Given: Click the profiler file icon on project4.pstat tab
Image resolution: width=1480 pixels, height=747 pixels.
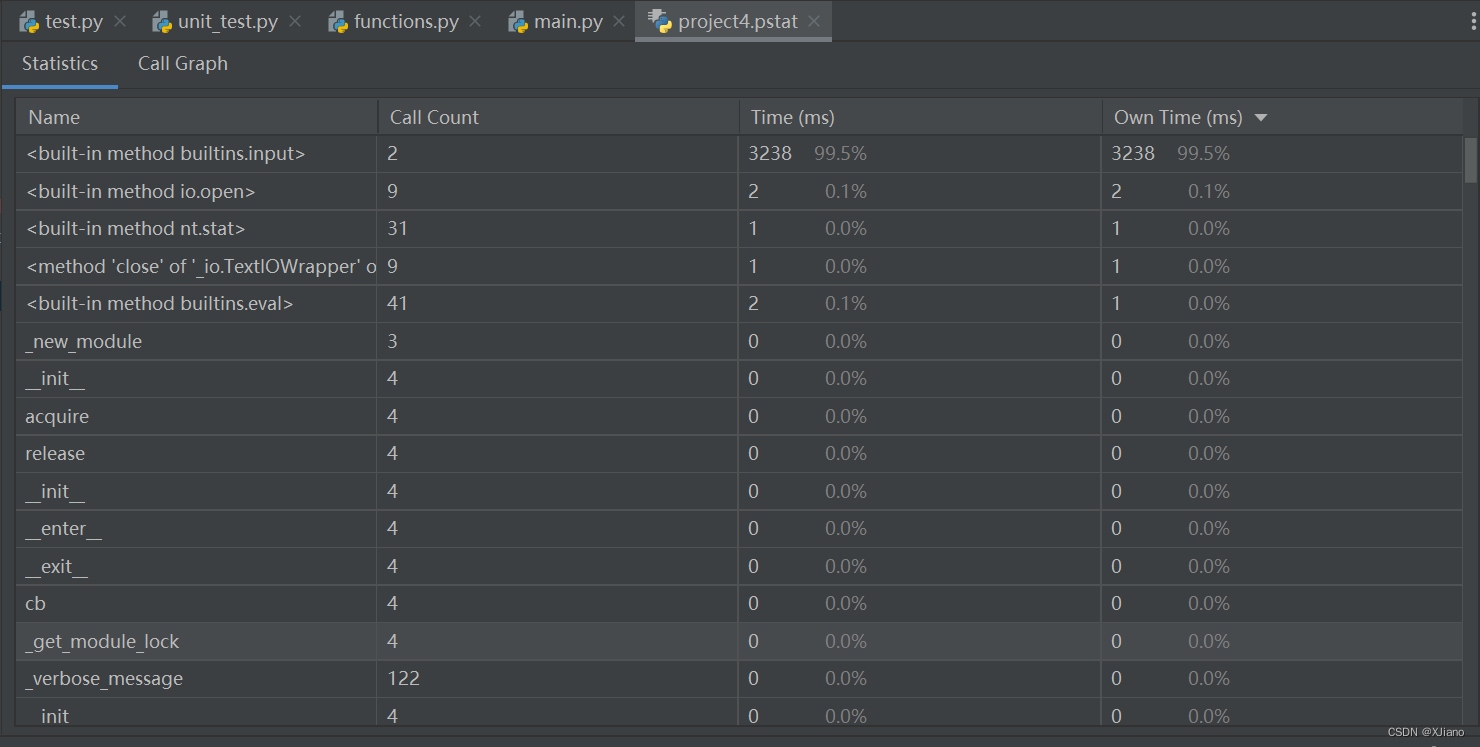Looking at the screenshot, I should 660,21.
